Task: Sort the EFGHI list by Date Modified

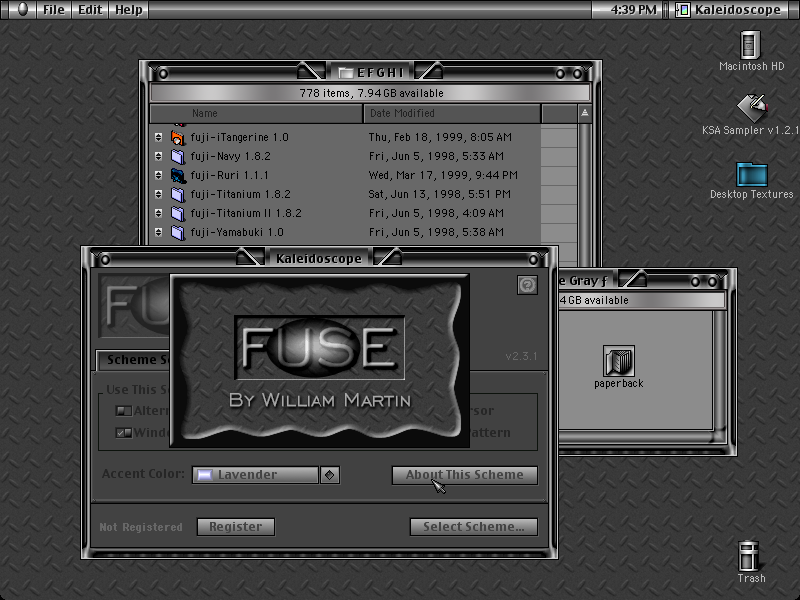Action: pyautogui.click(x=452, y=113)
